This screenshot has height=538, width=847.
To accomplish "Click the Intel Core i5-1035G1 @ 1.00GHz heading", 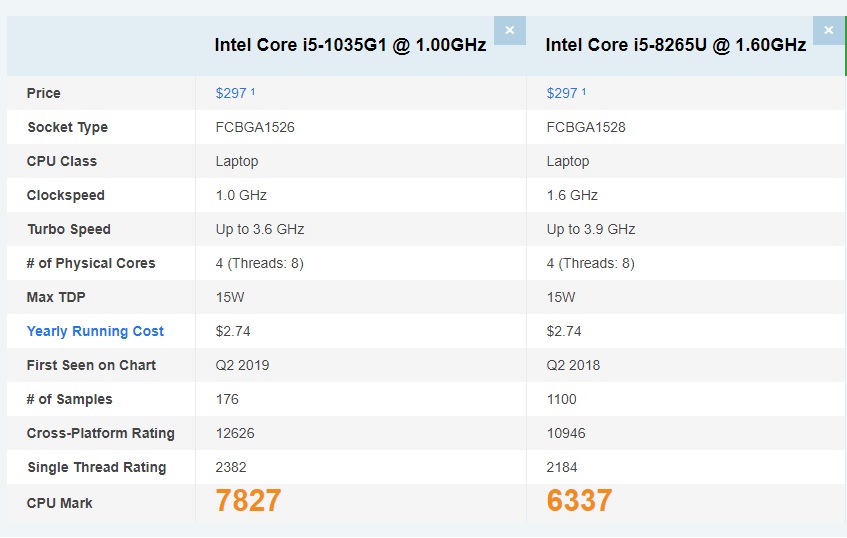I will pyautogui.click(x=350, y=45).
